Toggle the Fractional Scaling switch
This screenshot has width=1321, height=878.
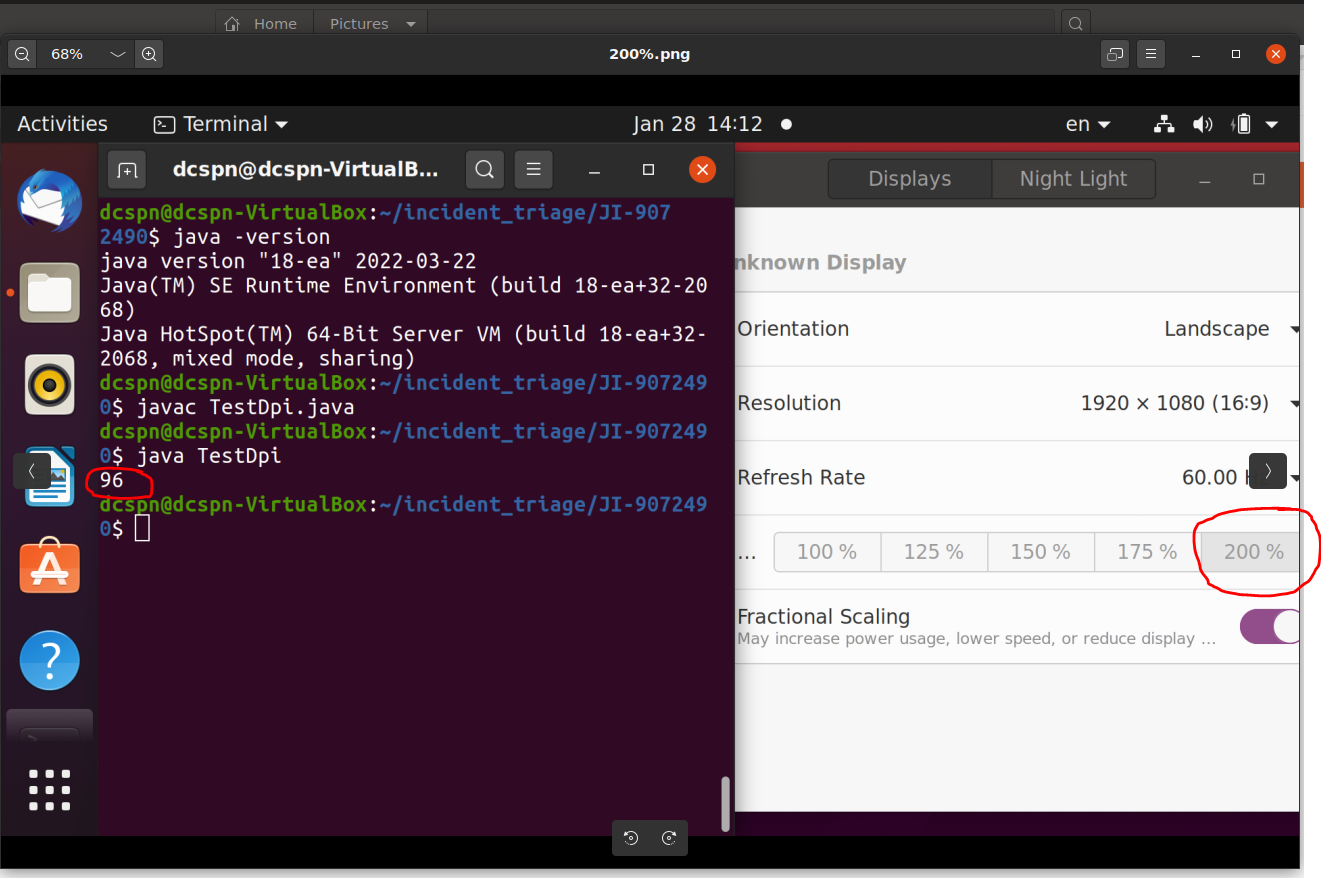click(1269, 627)
